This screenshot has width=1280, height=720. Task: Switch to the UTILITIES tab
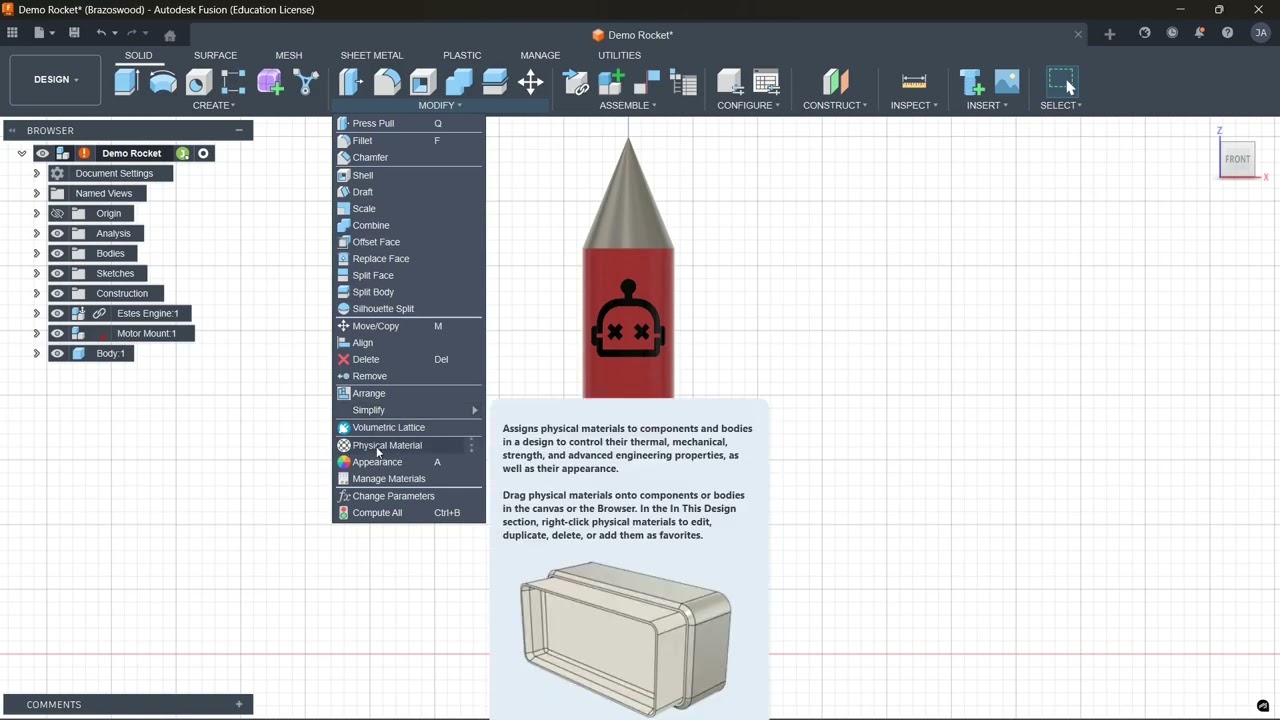619,55
